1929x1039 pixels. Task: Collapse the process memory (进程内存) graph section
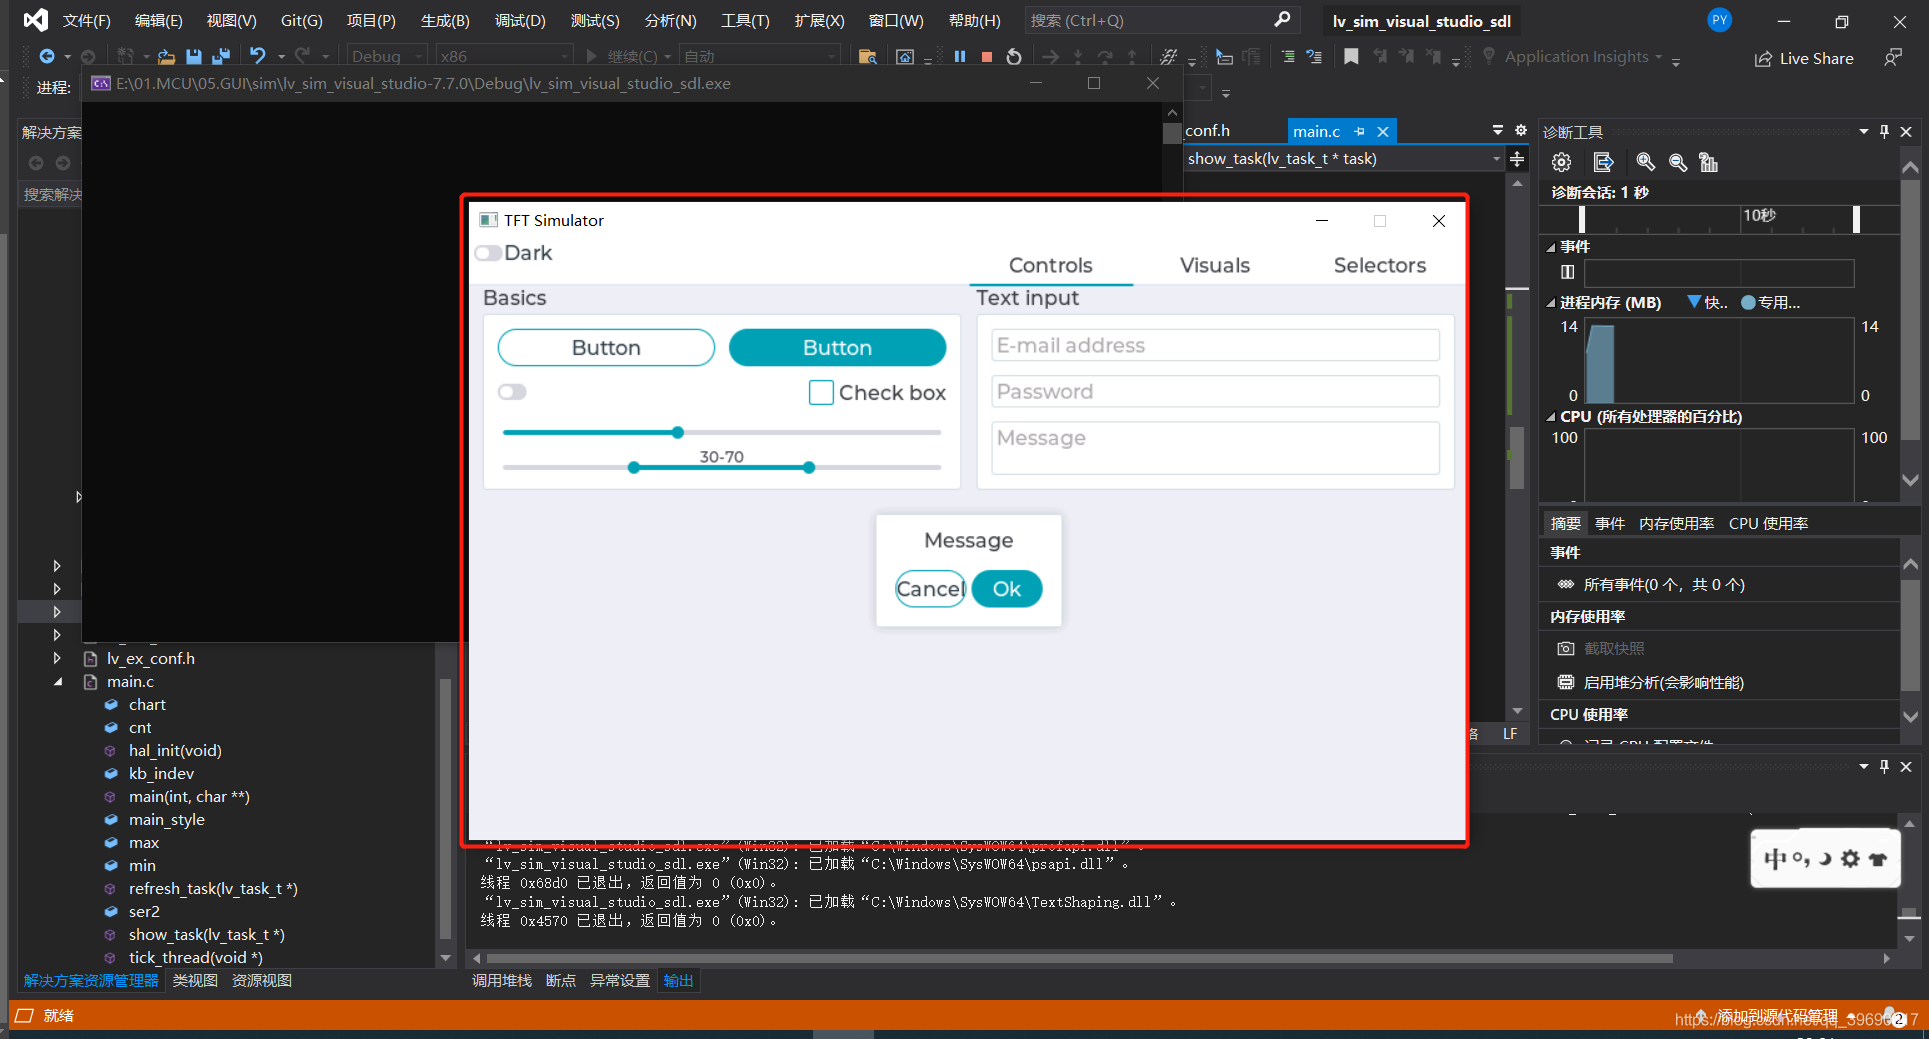1551,303
